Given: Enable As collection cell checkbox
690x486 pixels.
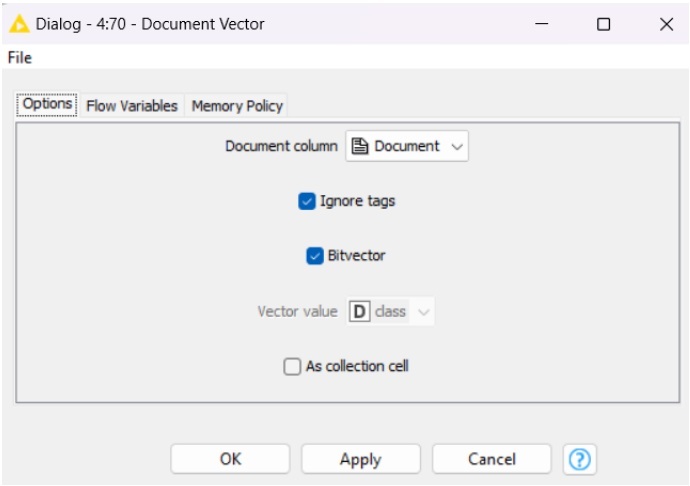Looking at the screenshot, I should tap(292, 367).
